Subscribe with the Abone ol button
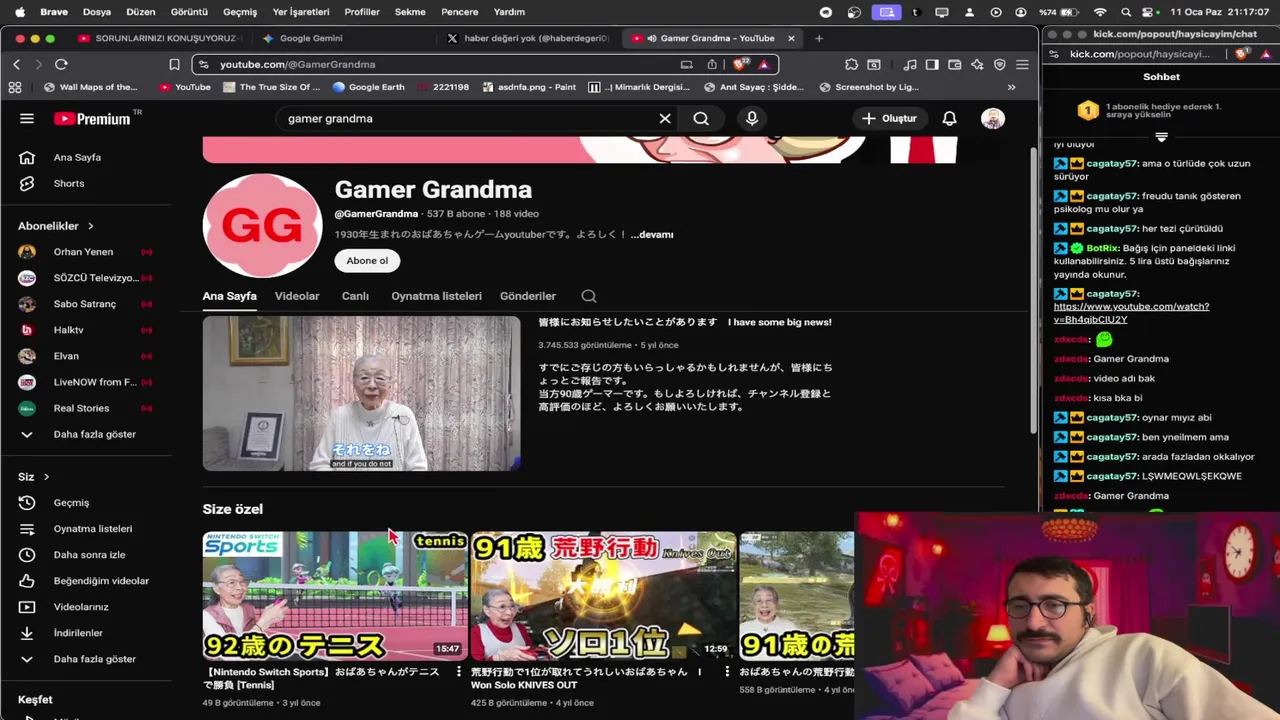This screenshot has width=1280, height=720. point(367,261)
